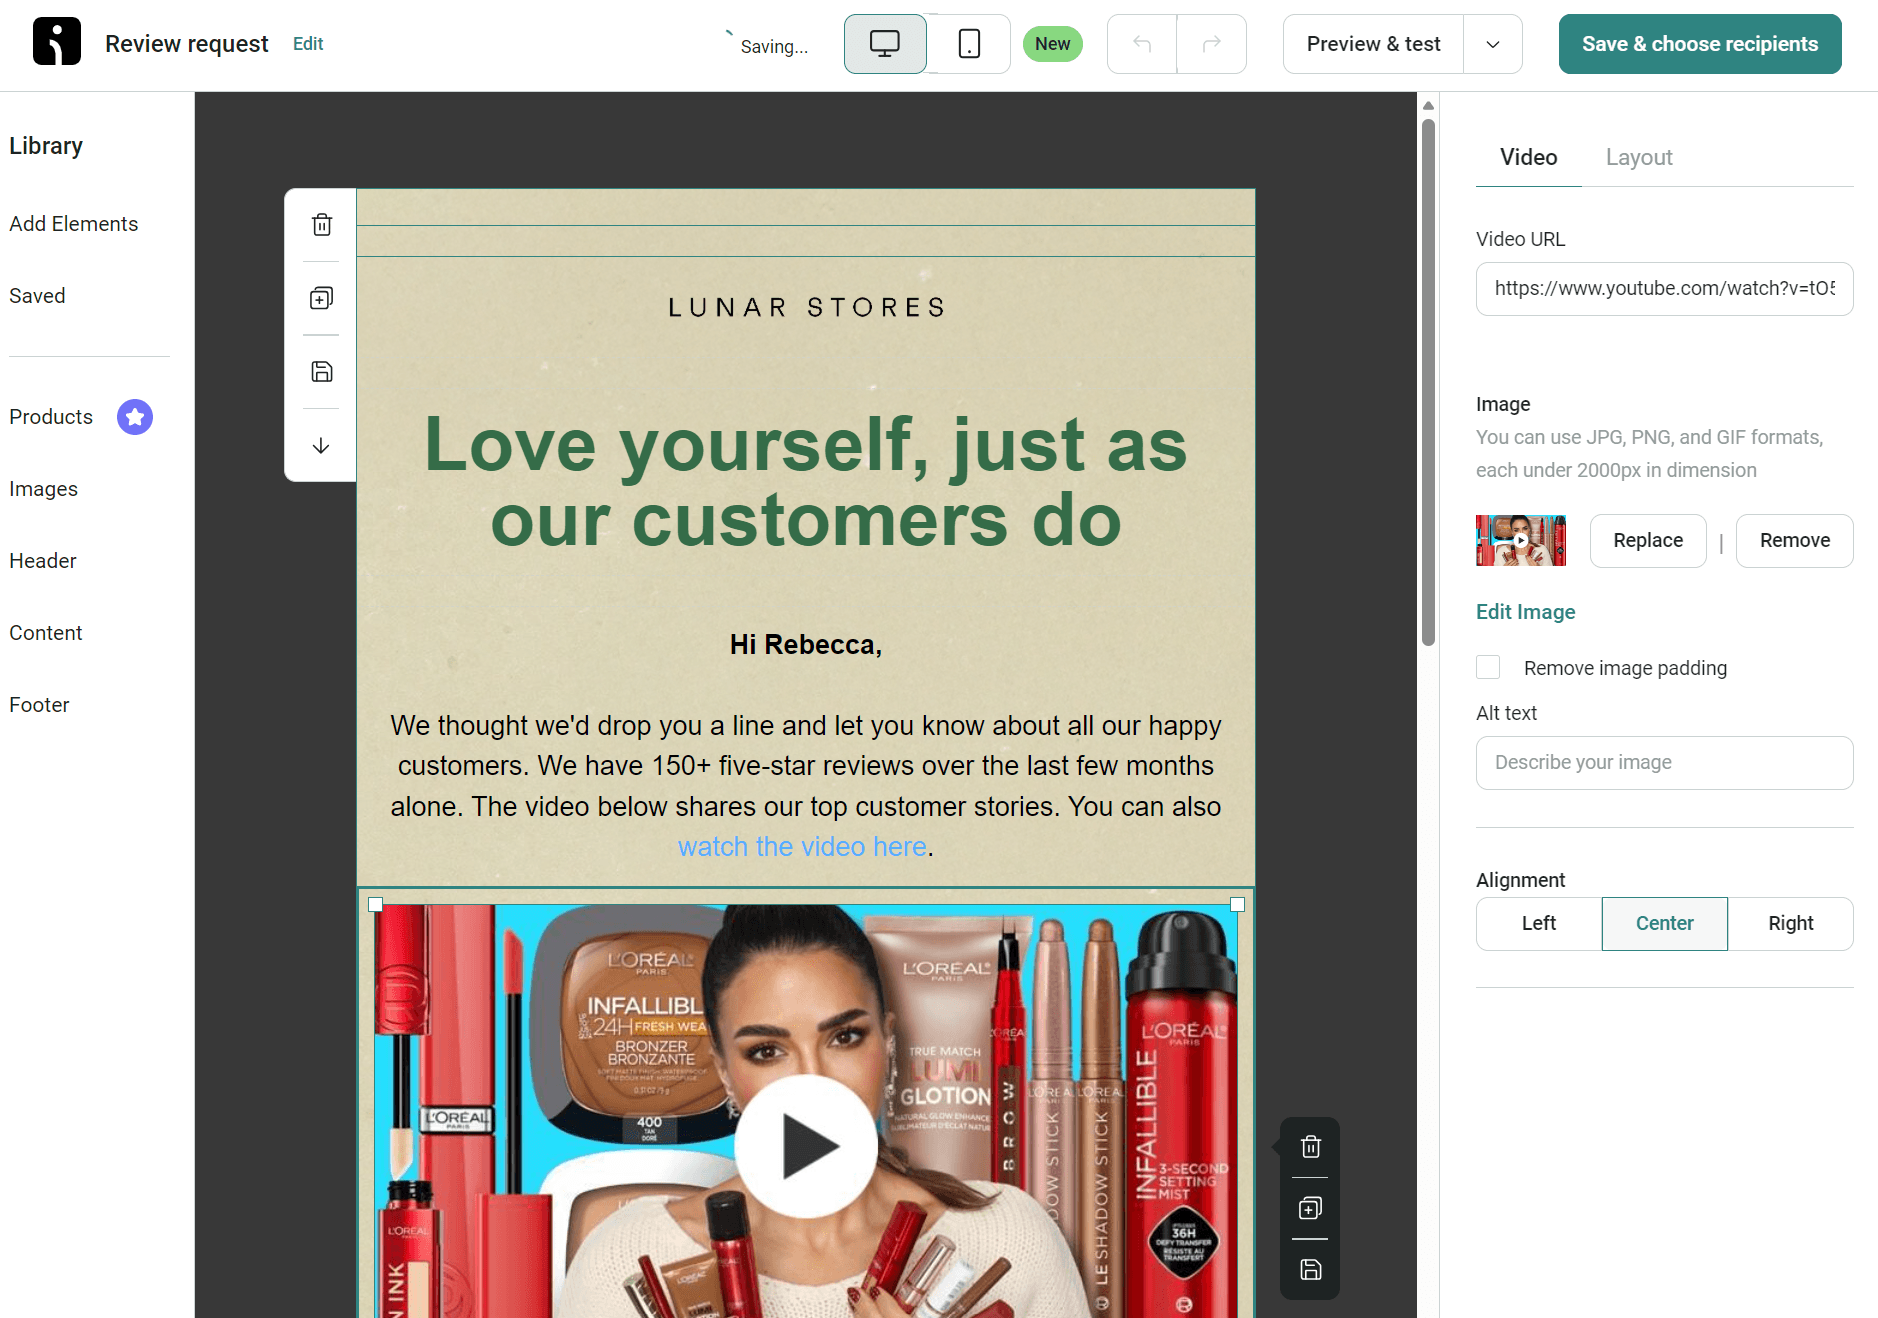Replace the video image
The height and width of the screenshot is (1318, 1878).
pyautogui.click(x=1648, y=541)
